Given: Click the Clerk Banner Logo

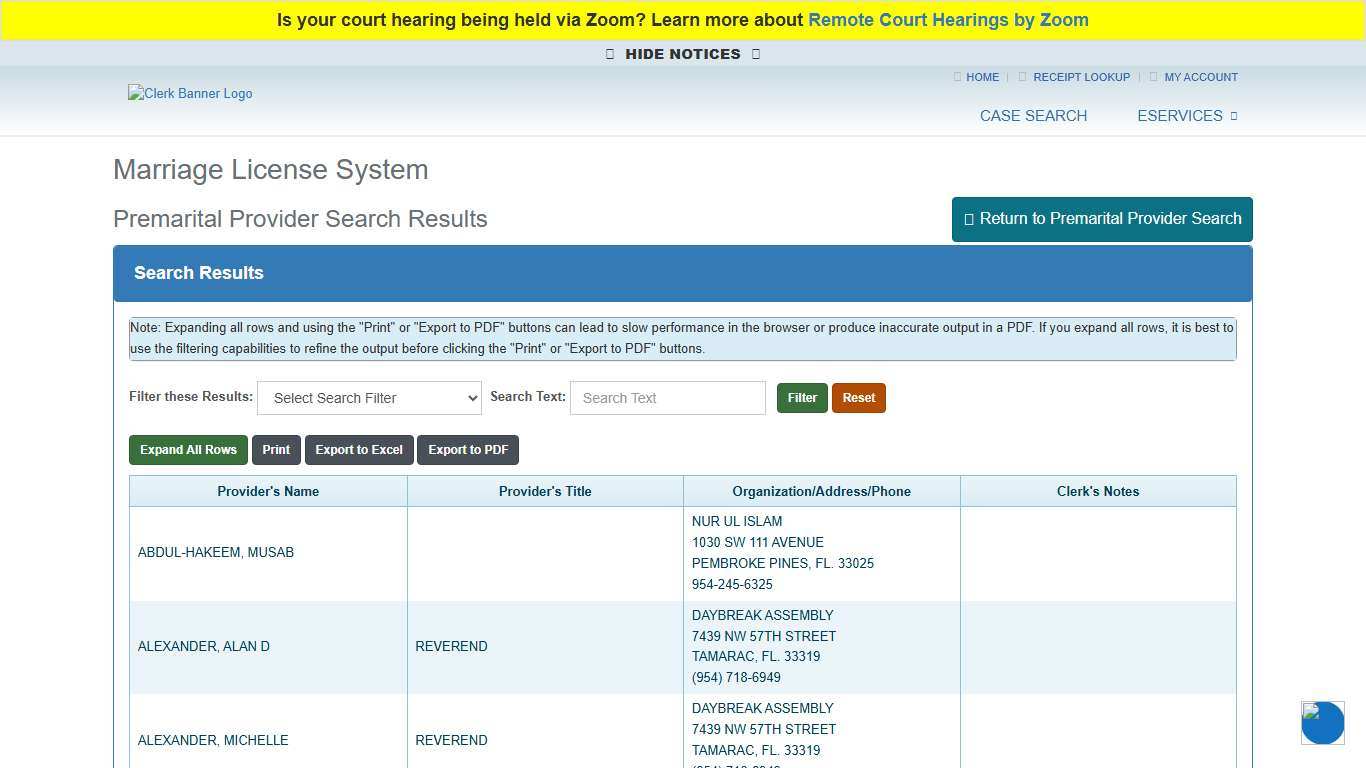Looking at the screenshot, I should [x=189, y=93].
